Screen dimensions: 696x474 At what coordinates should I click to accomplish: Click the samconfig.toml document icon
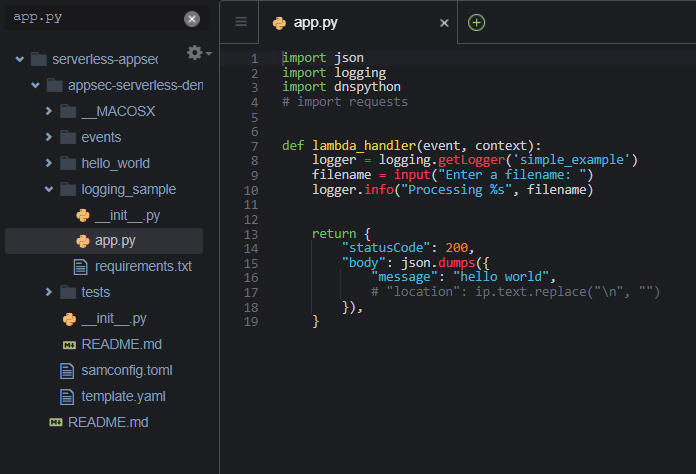(67, 371)
